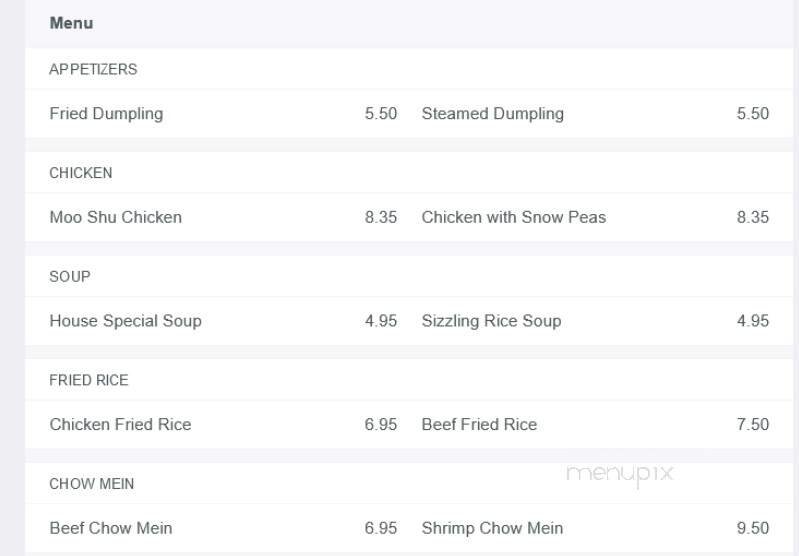
Task: Choose Moo Shu Chicken
Action: (115, 217)
